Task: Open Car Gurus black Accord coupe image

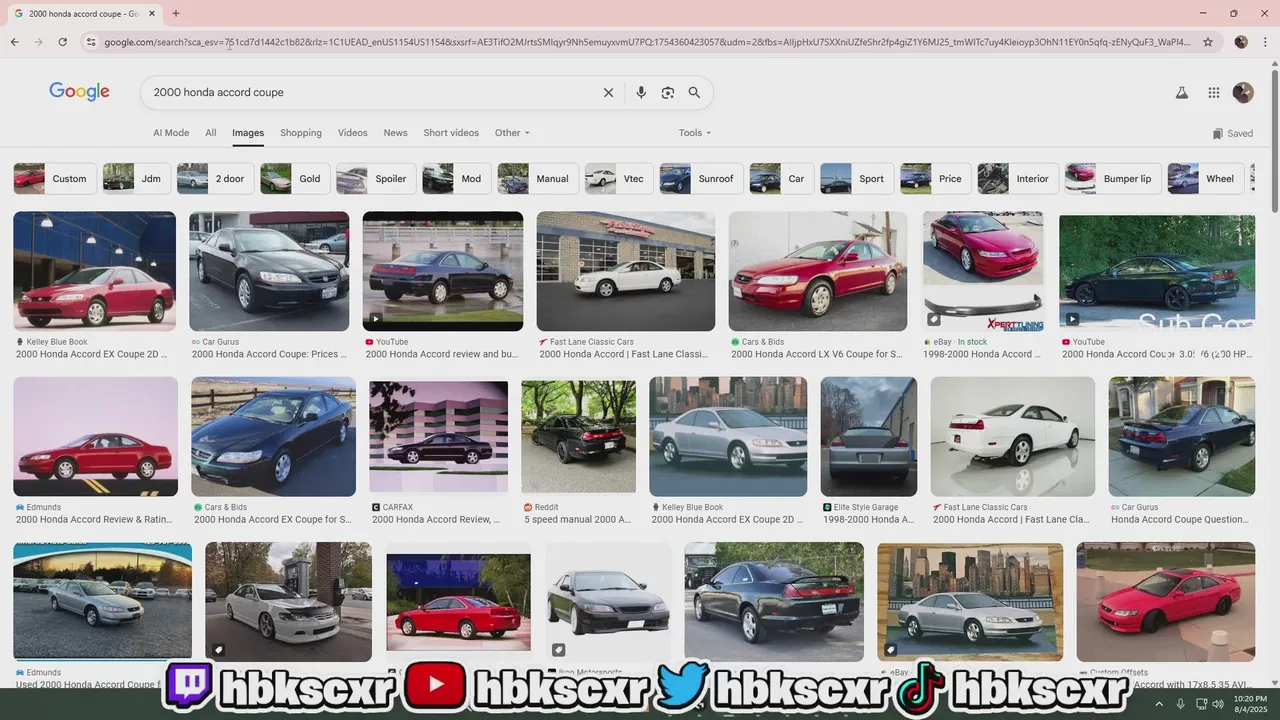Action: [x=269, y=271]
